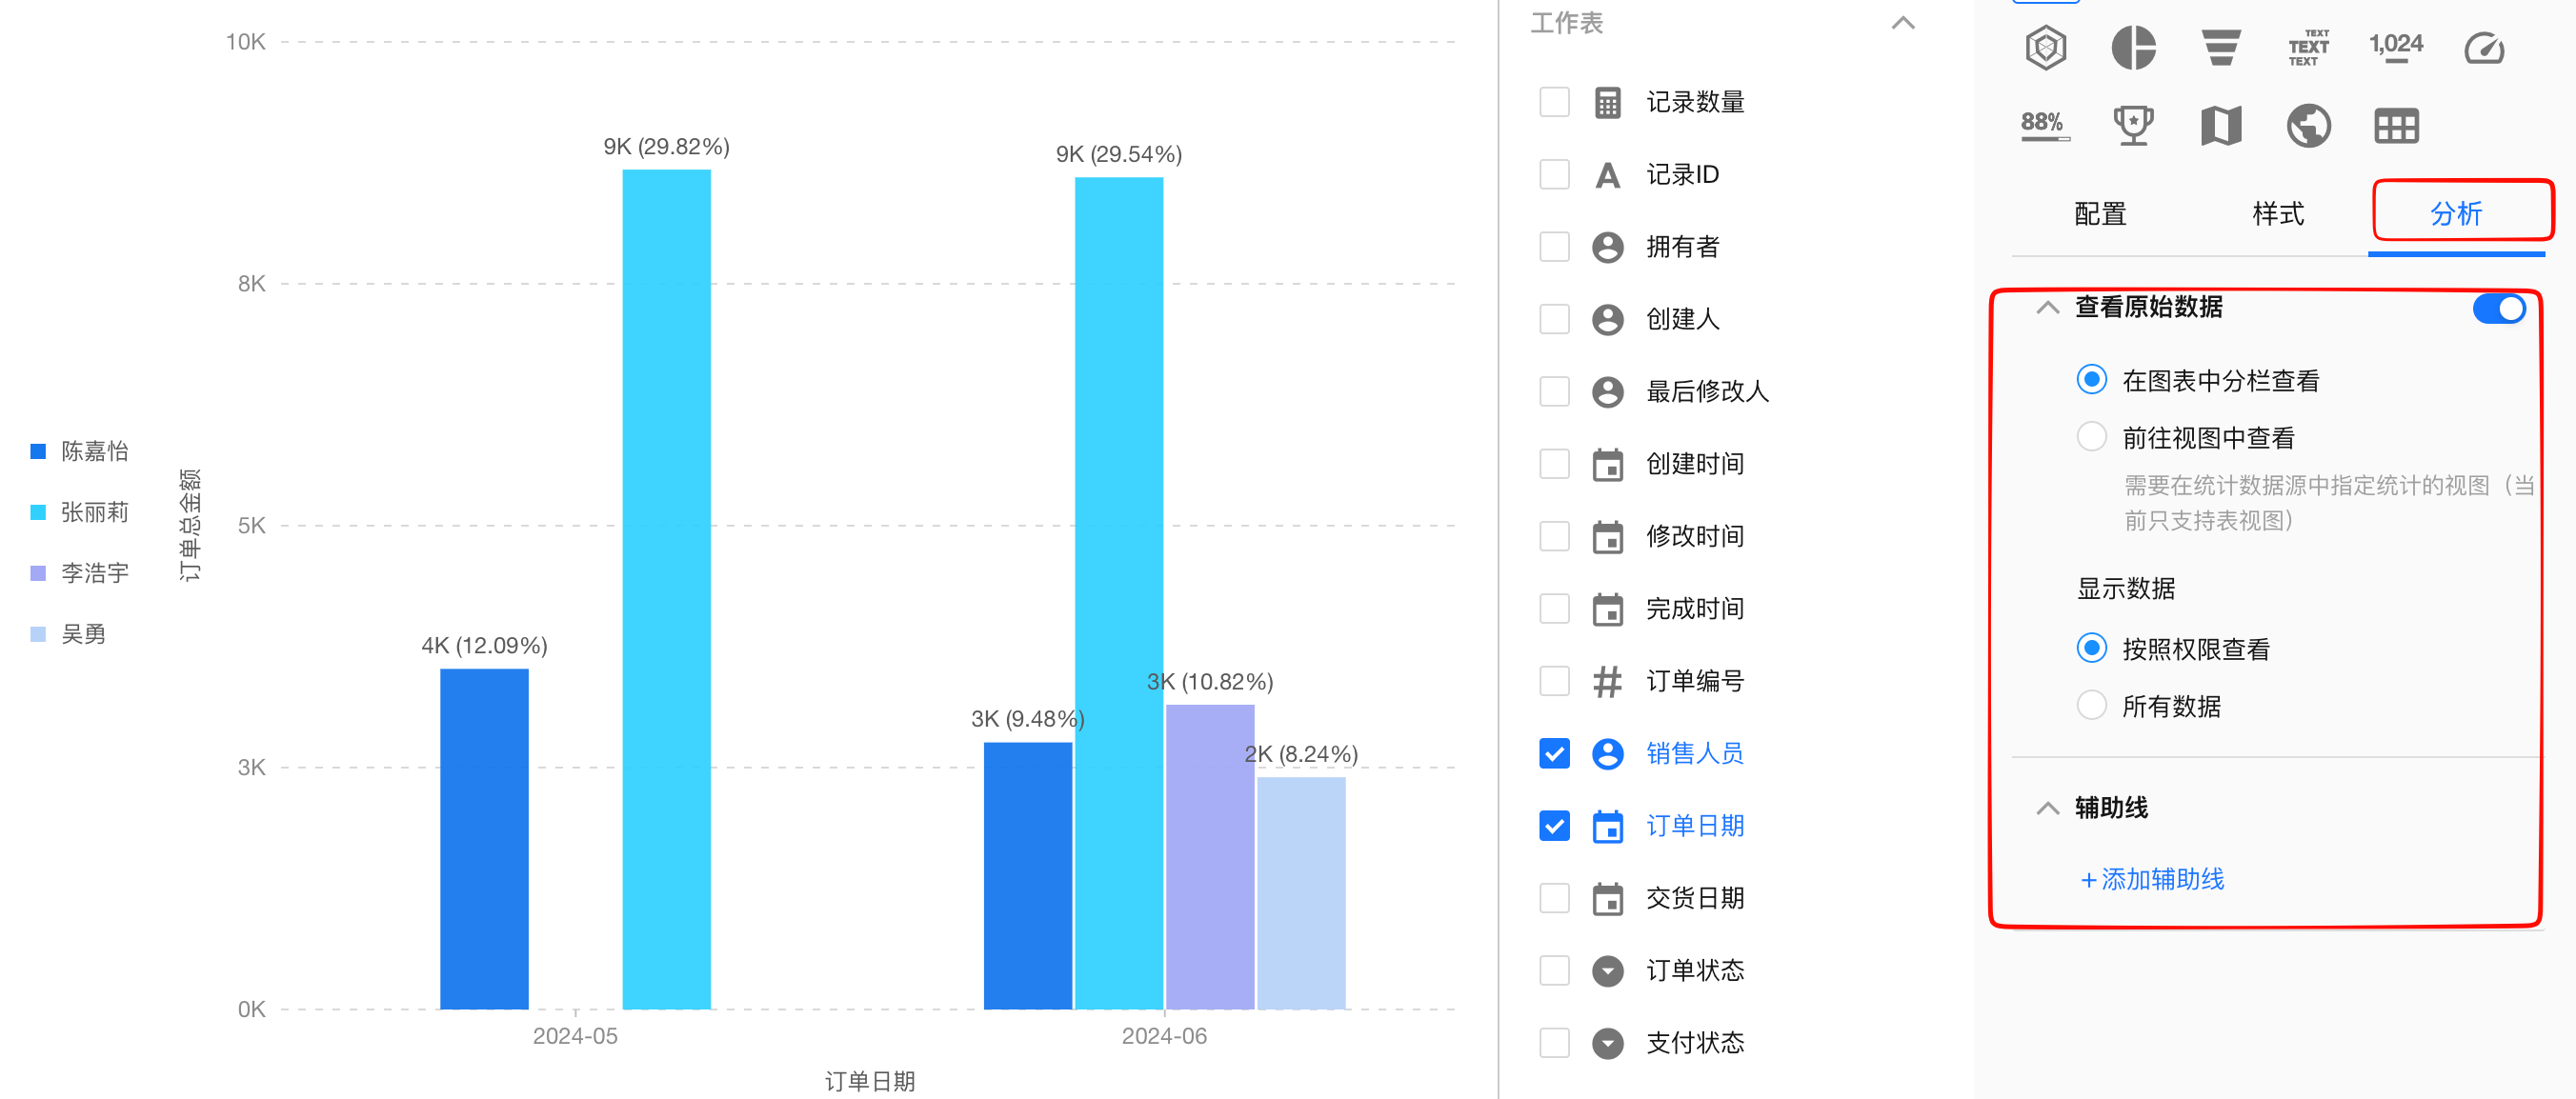Choose the pie chart type icon
The width and height of the screenshot is (2576, 1099).
click(2132, 47)
